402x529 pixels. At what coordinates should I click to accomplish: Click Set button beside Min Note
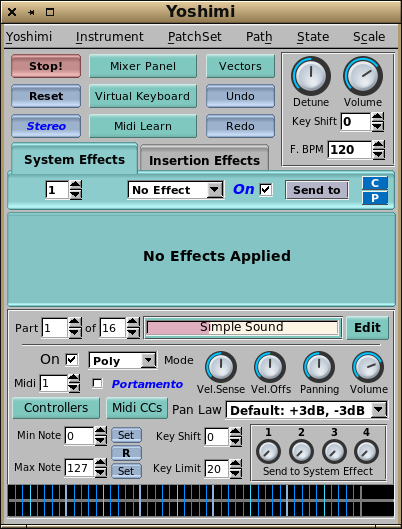tap(126, 435)
